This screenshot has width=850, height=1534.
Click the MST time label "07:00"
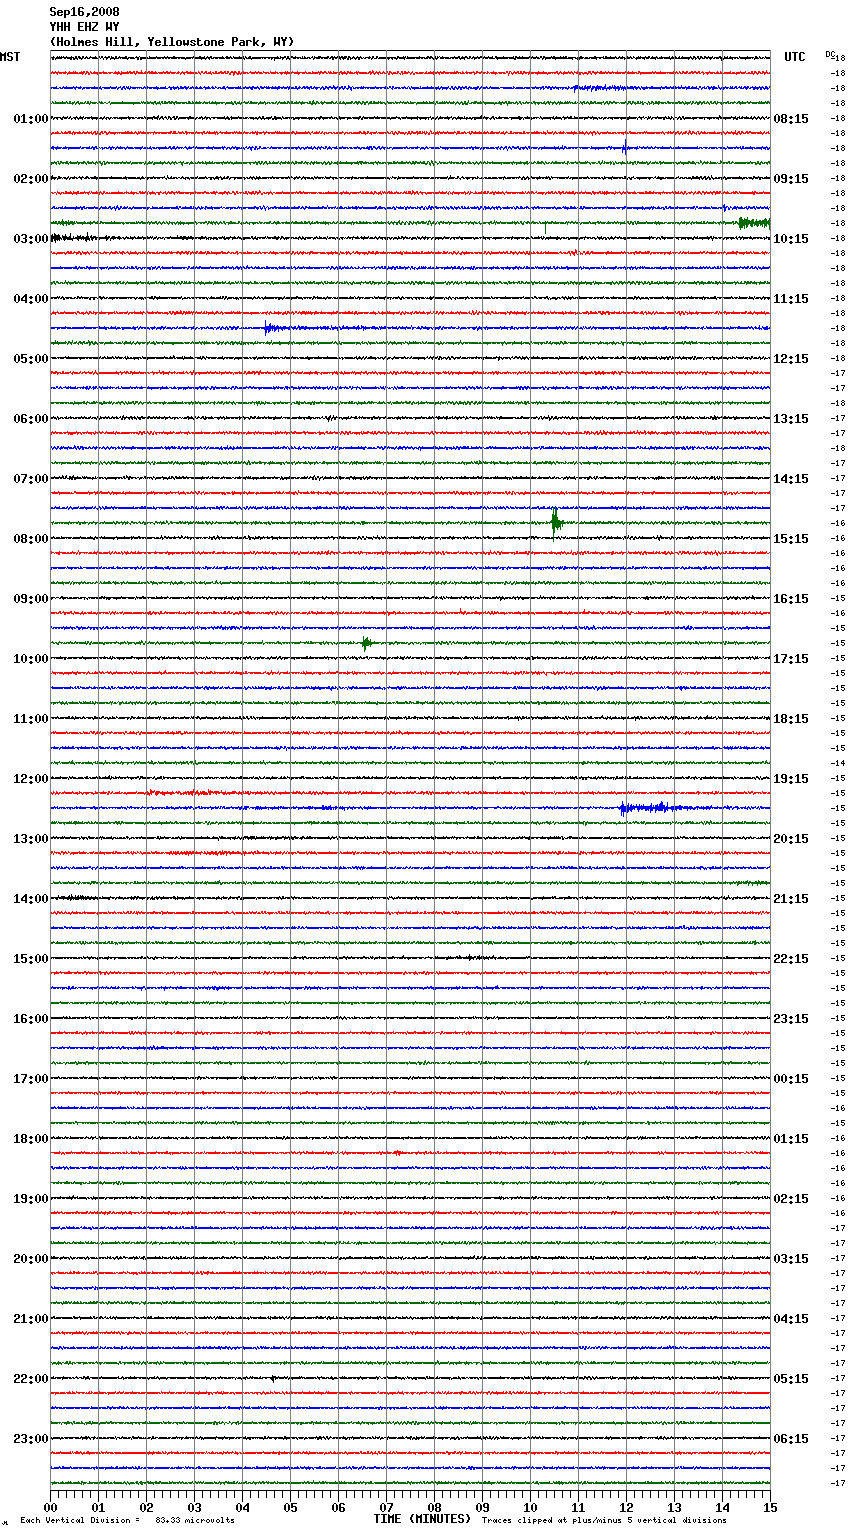(31, 479)
